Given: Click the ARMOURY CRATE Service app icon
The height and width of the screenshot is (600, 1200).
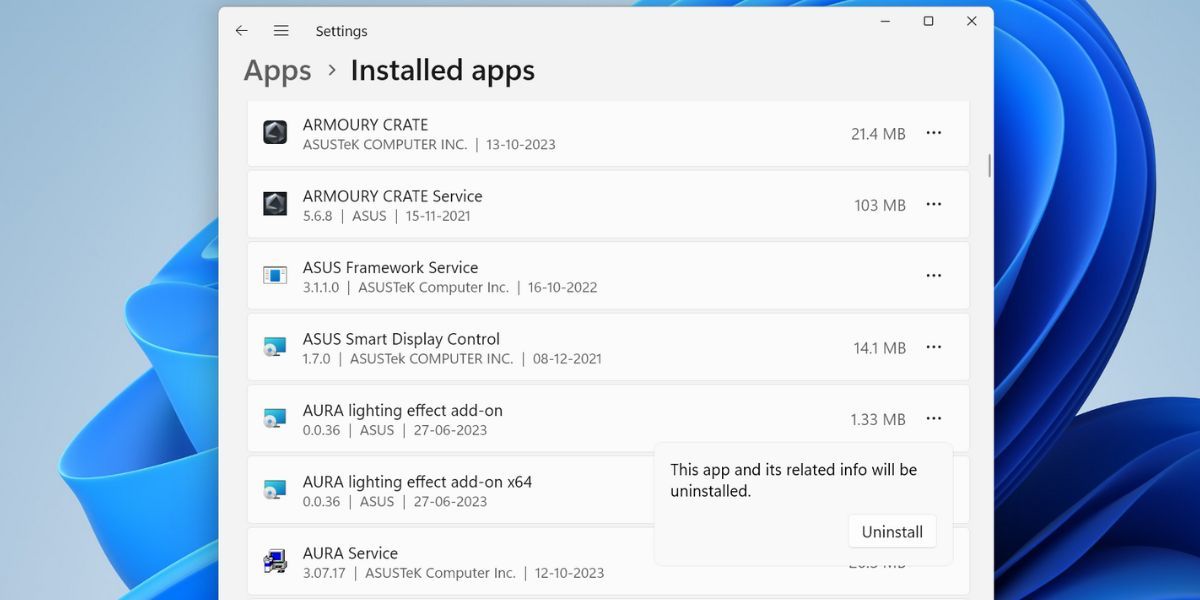Looking at the screenshot, I should [x=274, y=203].
